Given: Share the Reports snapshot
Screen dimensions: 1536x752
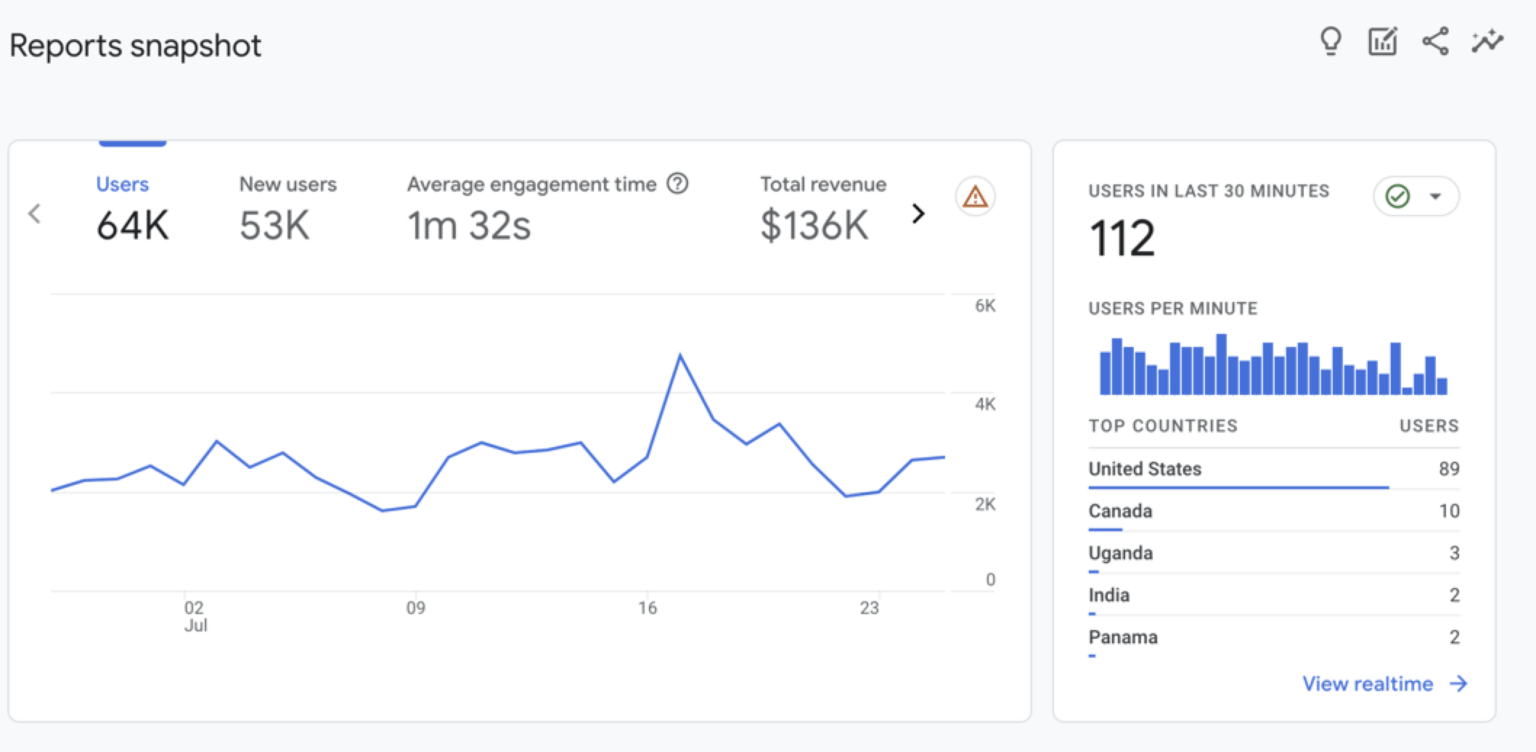Looking at the screenshot, I should coord(1435,41).
